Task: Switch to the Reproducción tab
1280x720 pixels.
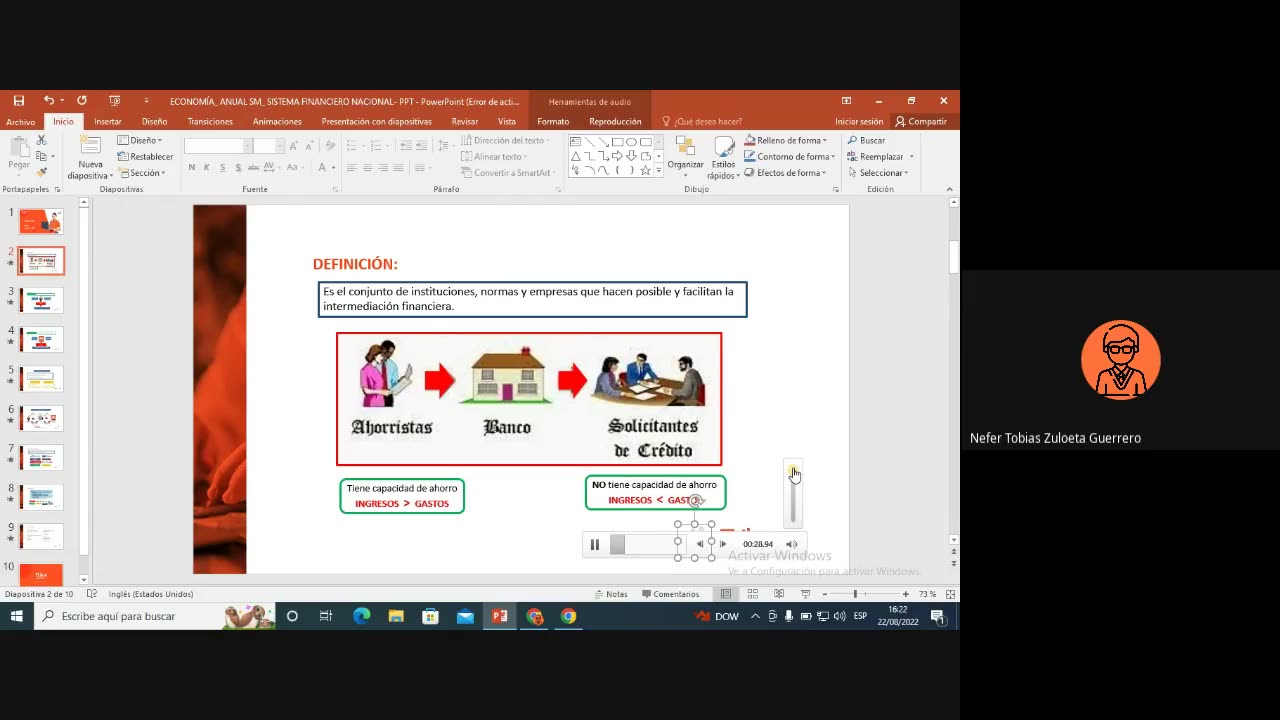Action: click(615, 122)
